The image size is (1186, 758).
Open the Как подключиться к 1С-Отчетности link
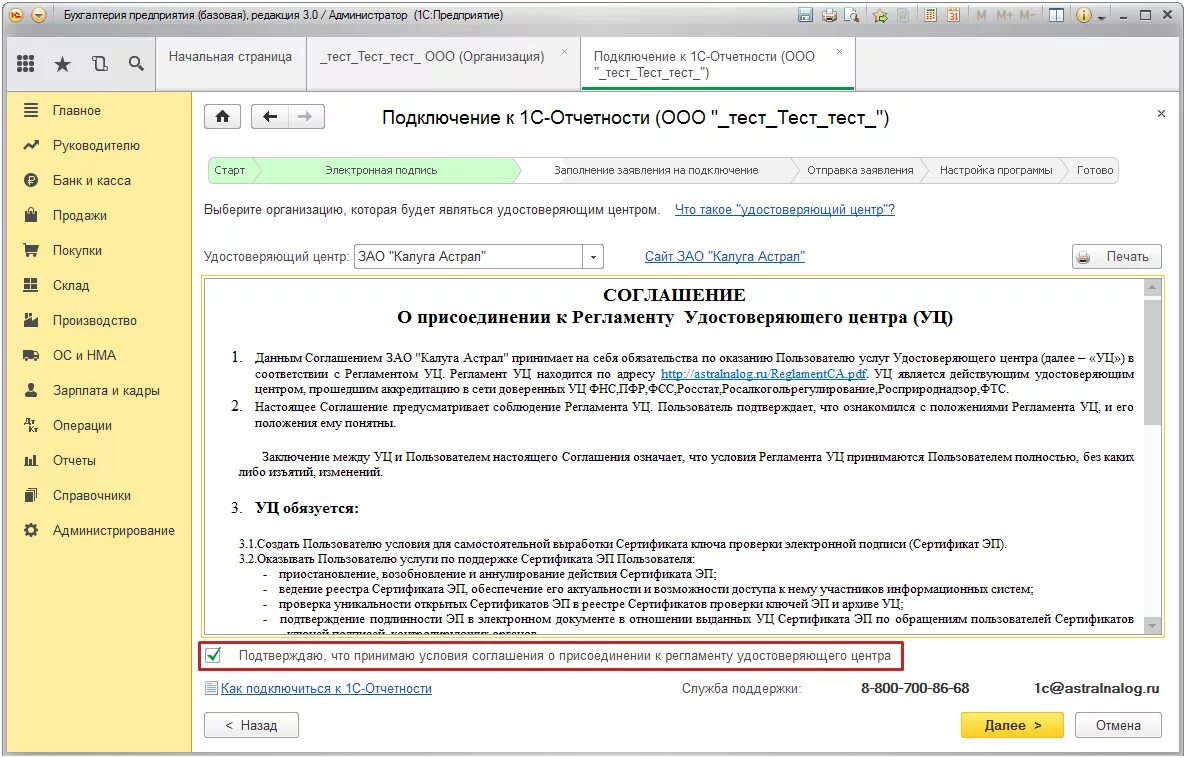(326, 688)
